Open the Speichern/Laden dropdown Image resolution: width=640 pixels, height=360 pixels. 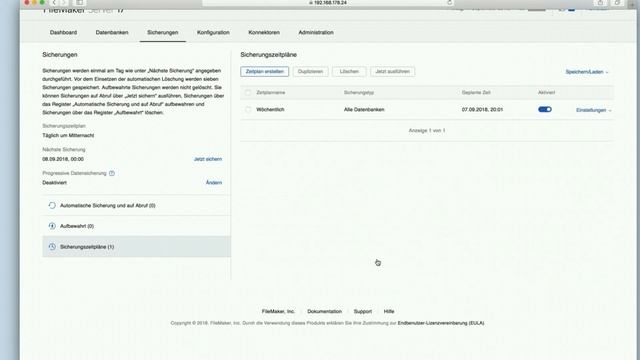coord(587,72)
